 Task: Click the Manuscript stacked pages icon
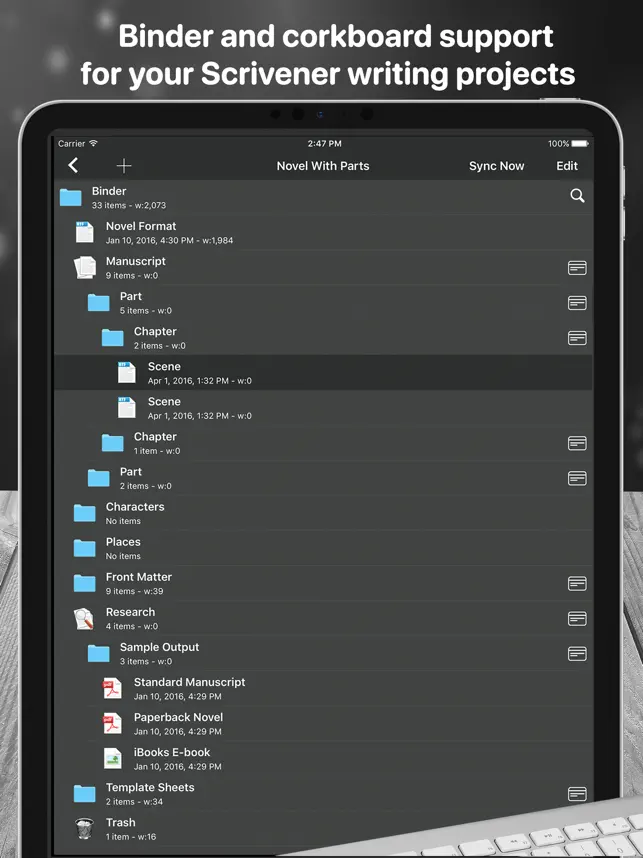coord(85,267)
